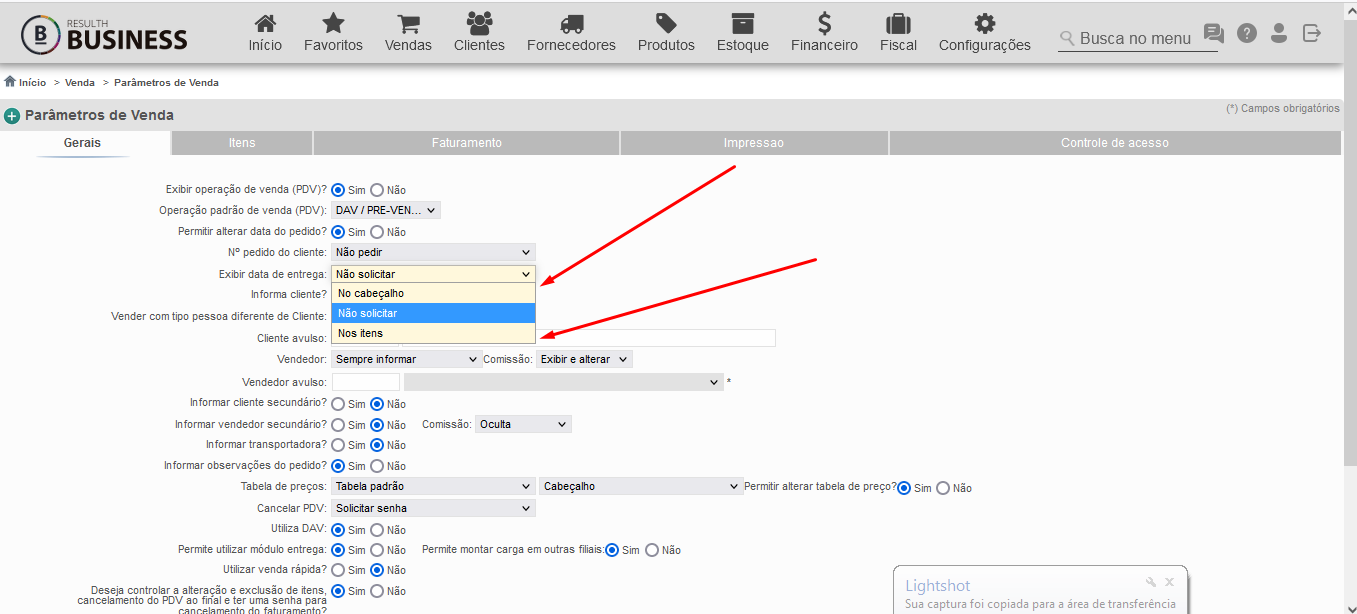The width and height of the screenshot is (1357, 614).
Task: Open the Produtos tag icon
Action: point(666,23)
